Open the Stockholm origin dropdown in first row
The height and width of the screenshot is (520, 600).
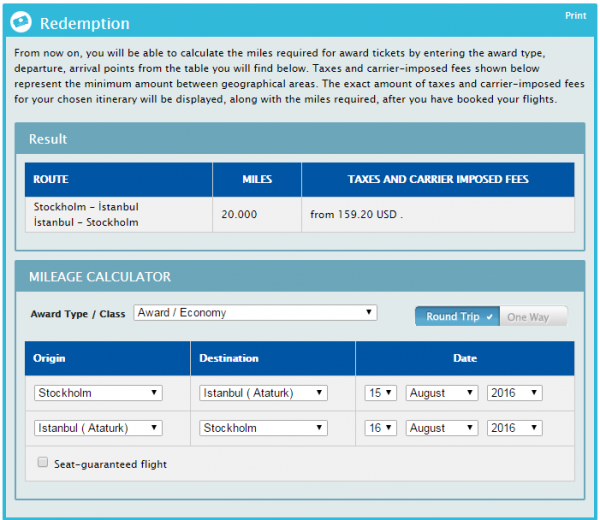click(98, 393)
